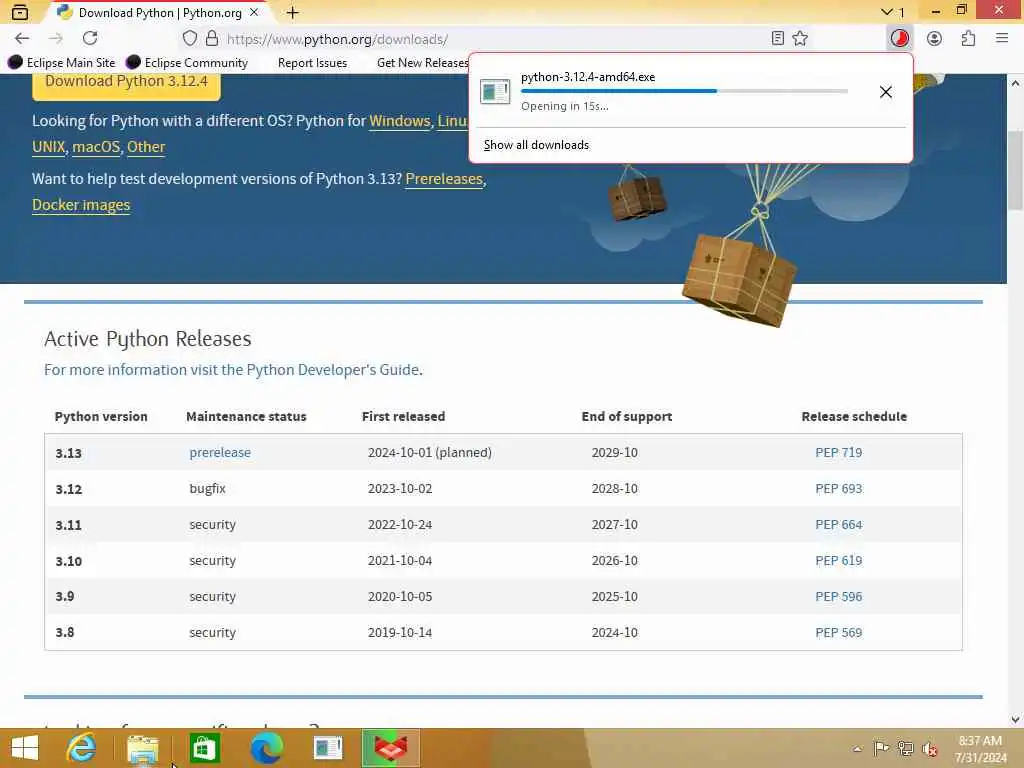Open PEP 619 release schedule

point(839,560)
